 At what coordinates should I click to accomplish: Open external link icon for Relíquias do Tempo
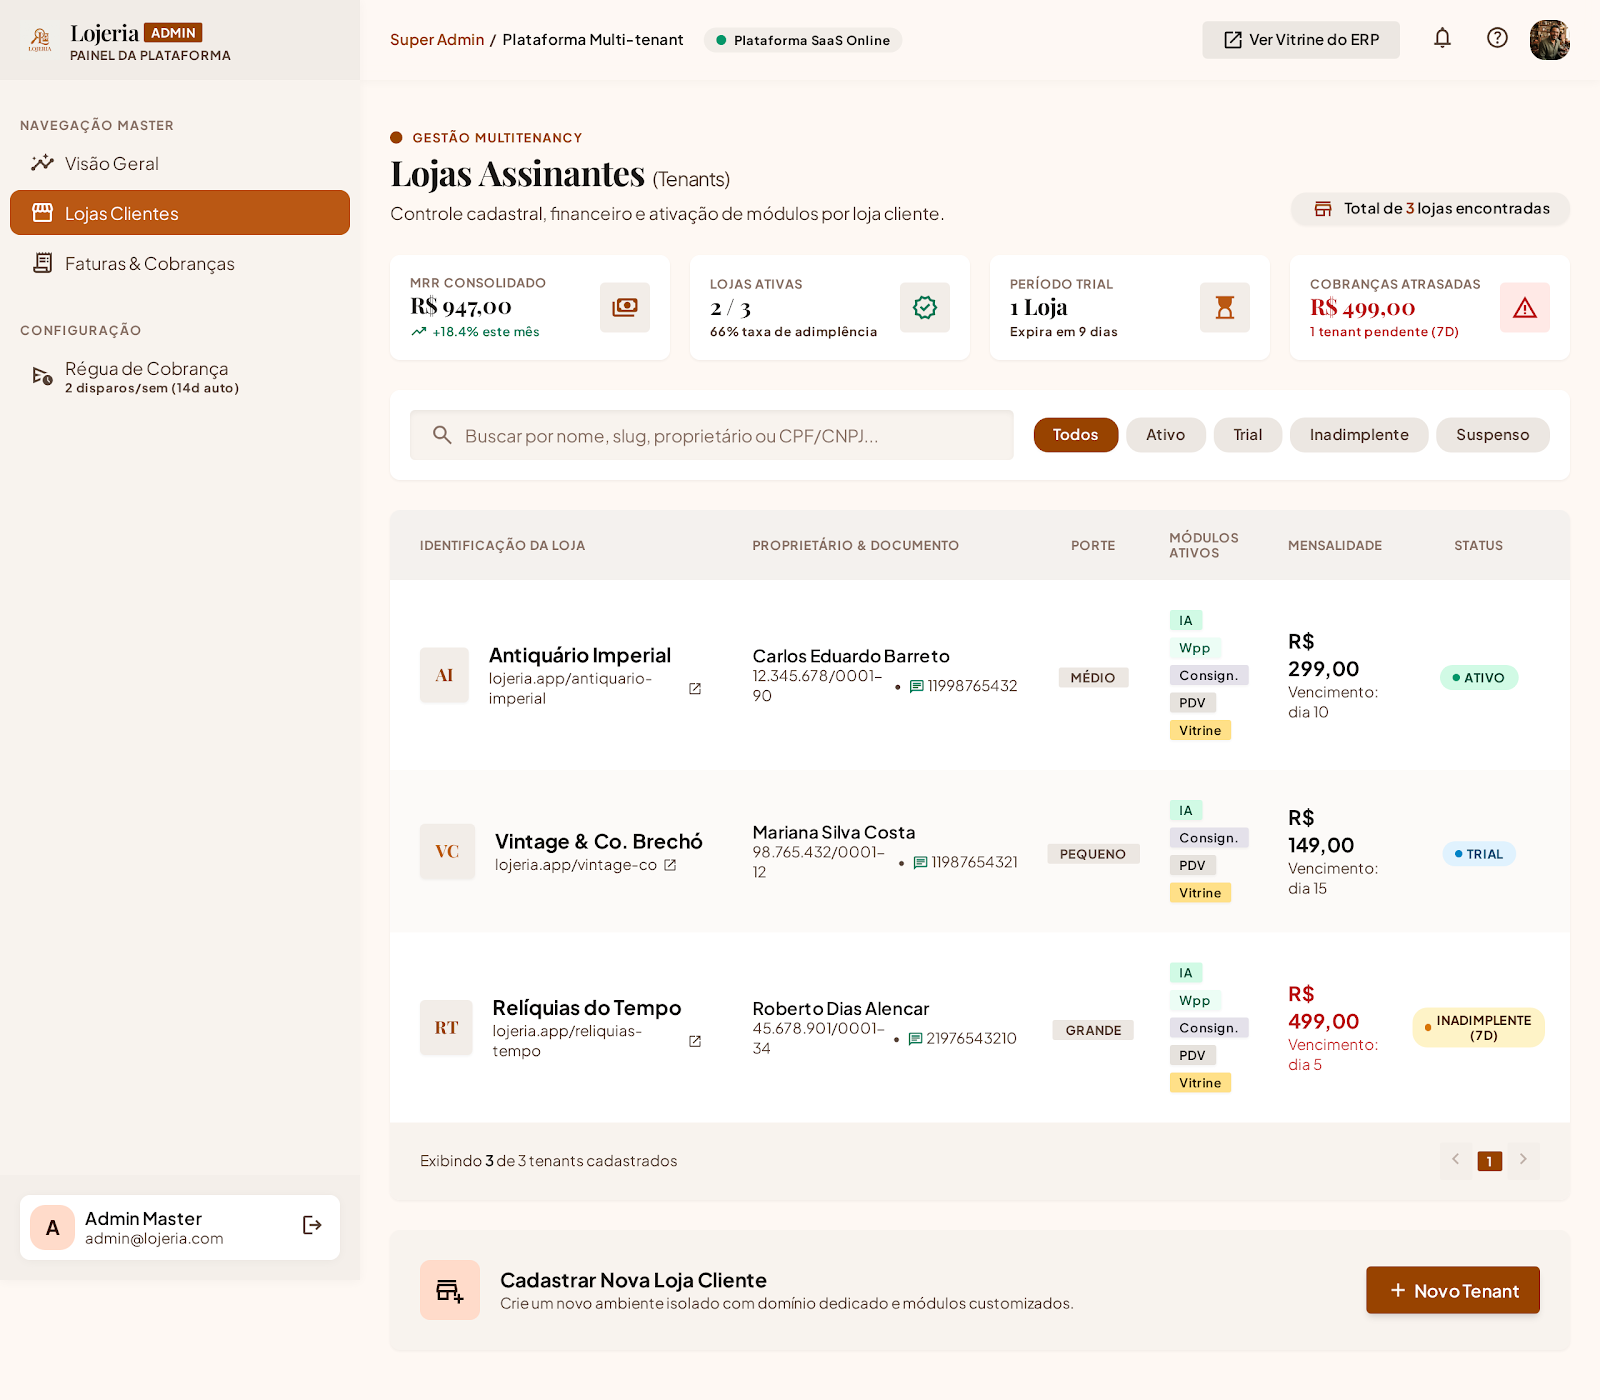[695, 1041]
